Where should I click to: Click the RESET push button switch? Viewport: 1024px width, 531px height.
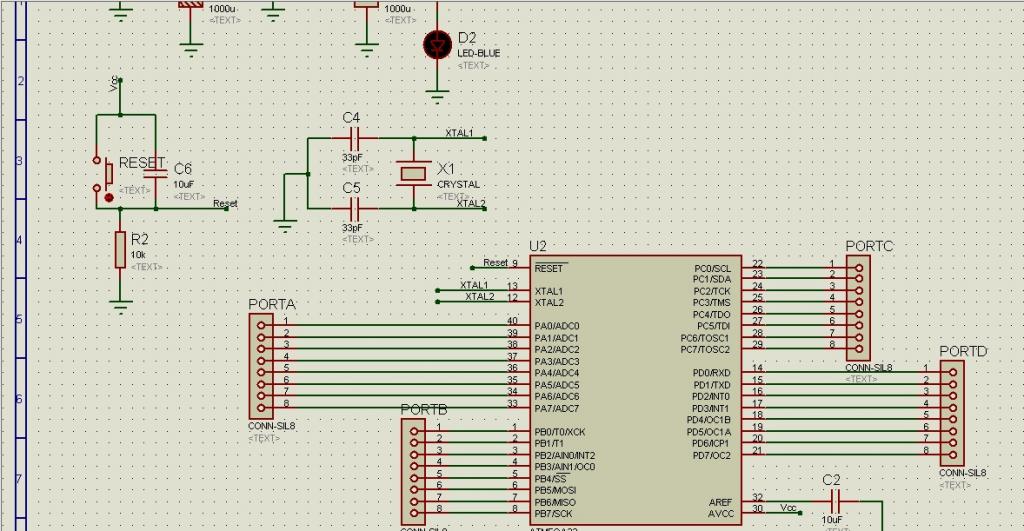point(103,175)
